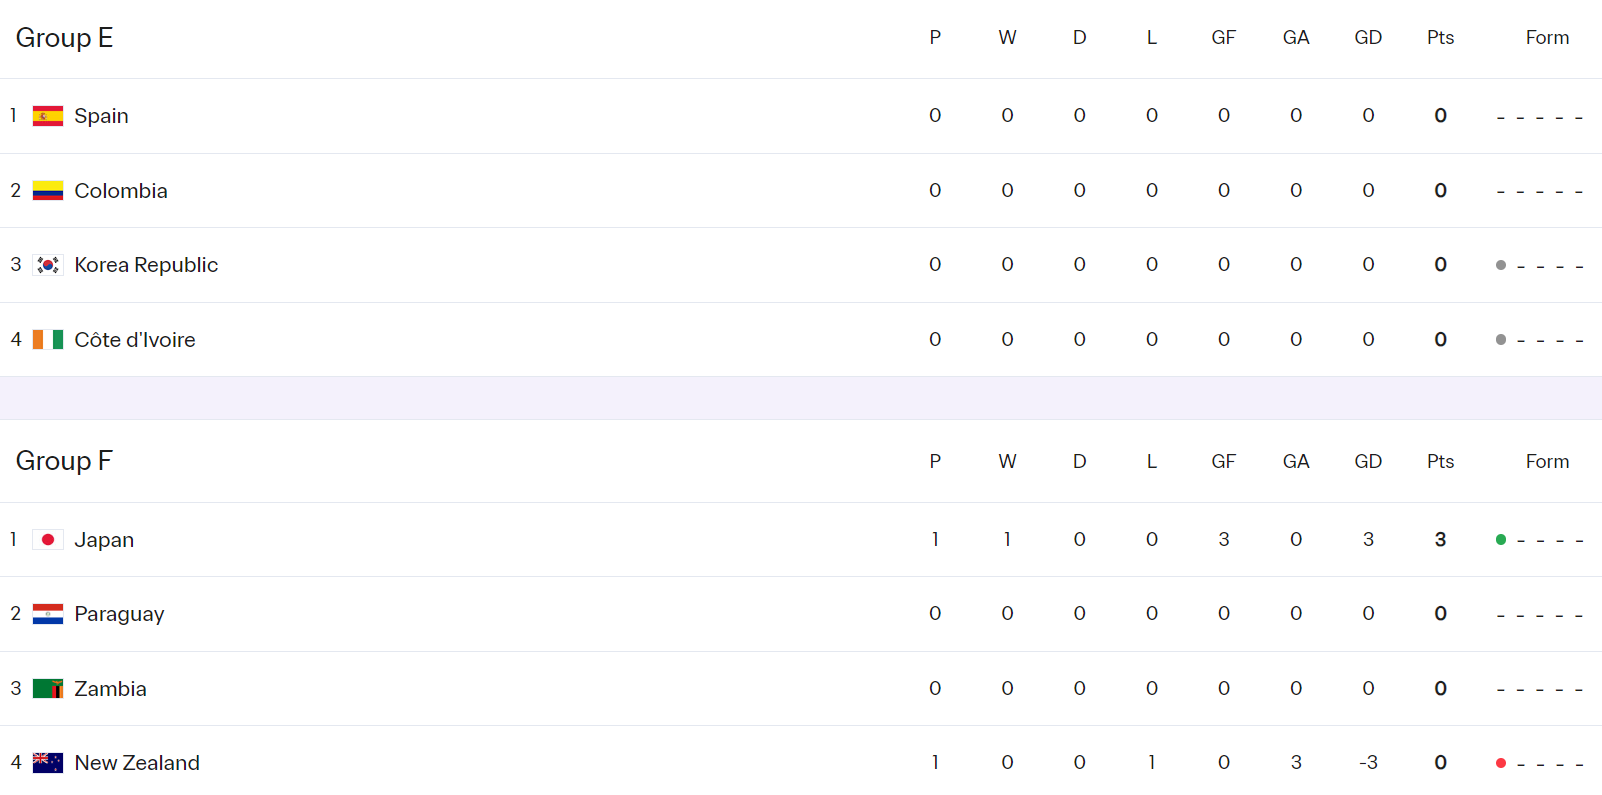1602x795 pixels.
Task: Click the Korea Republic flag icon
Action: tap(48, 265)
